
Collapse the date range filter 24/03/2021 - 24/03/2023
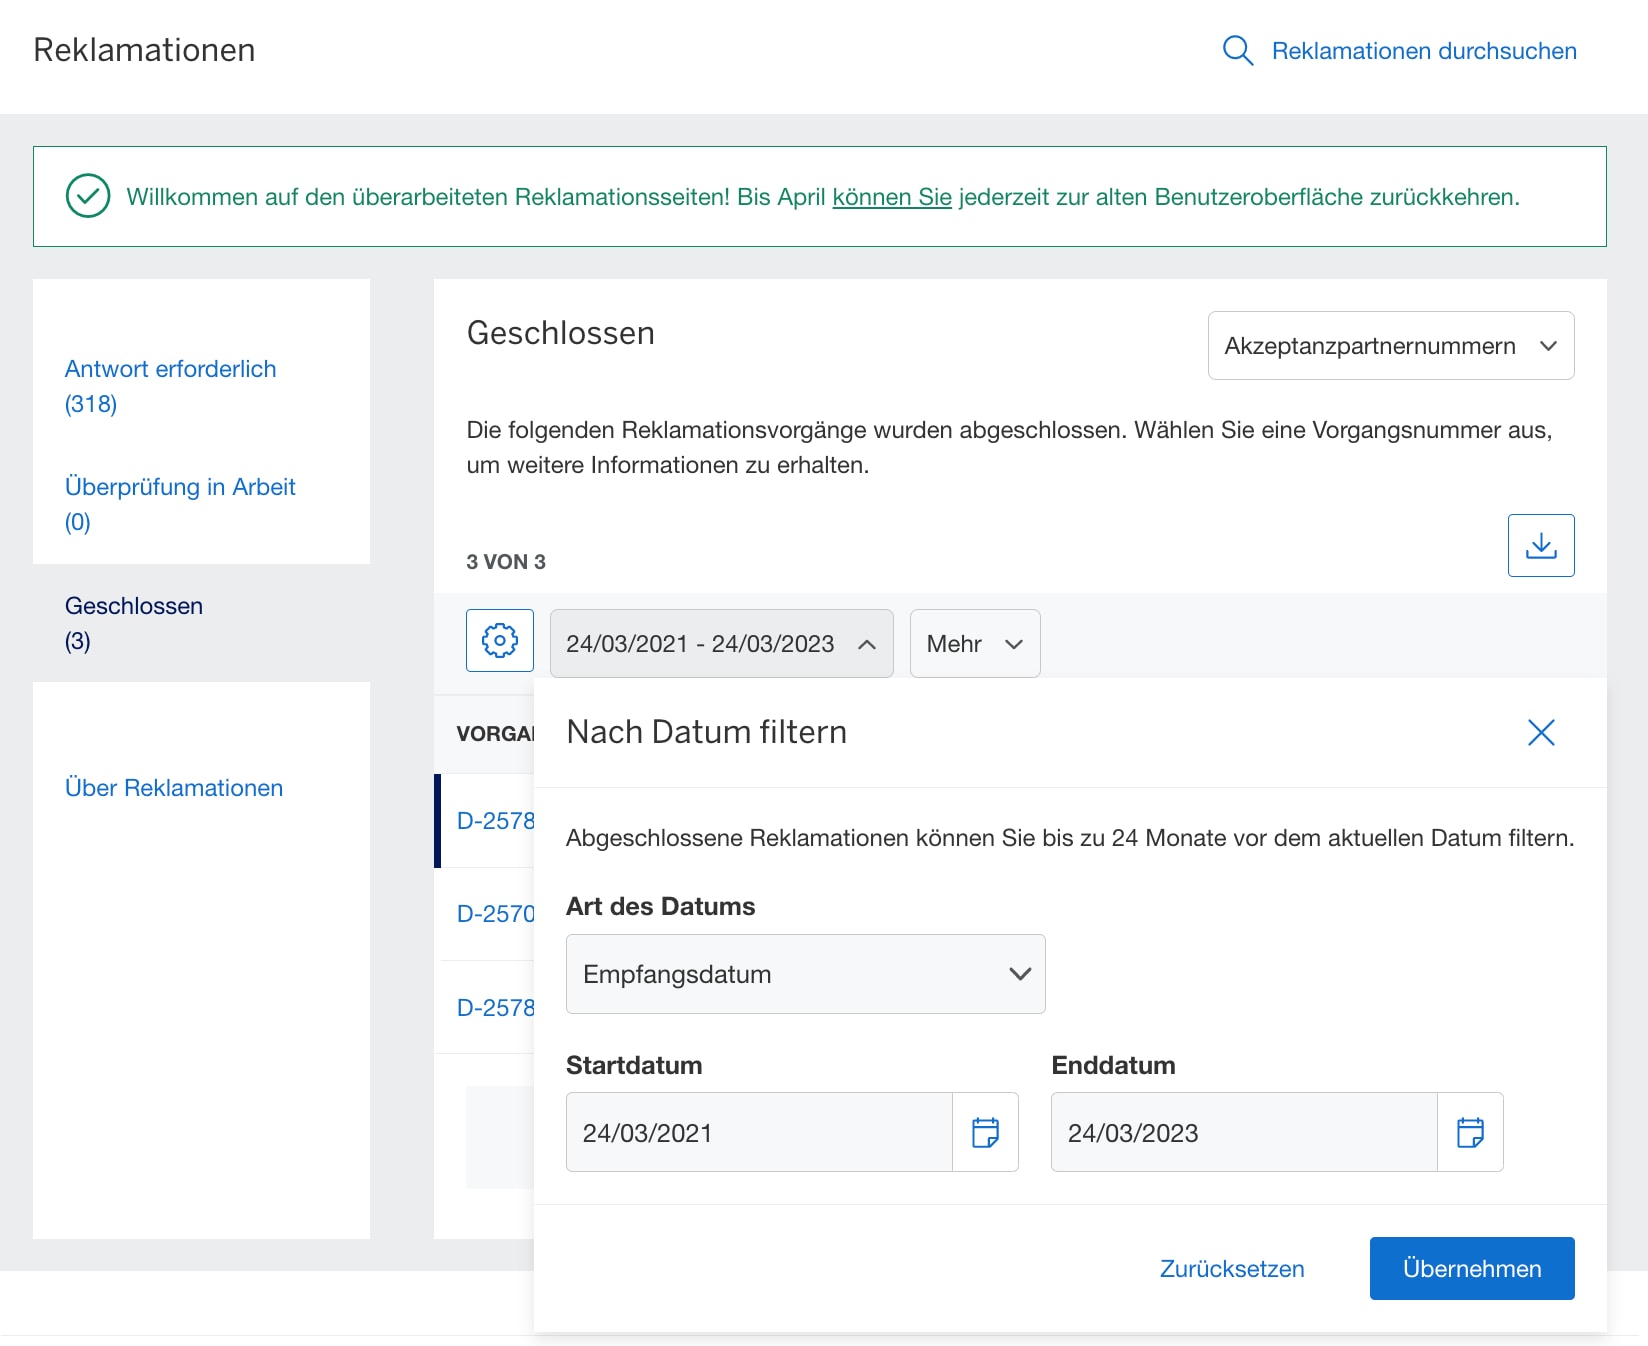click(x=720, y=643)
